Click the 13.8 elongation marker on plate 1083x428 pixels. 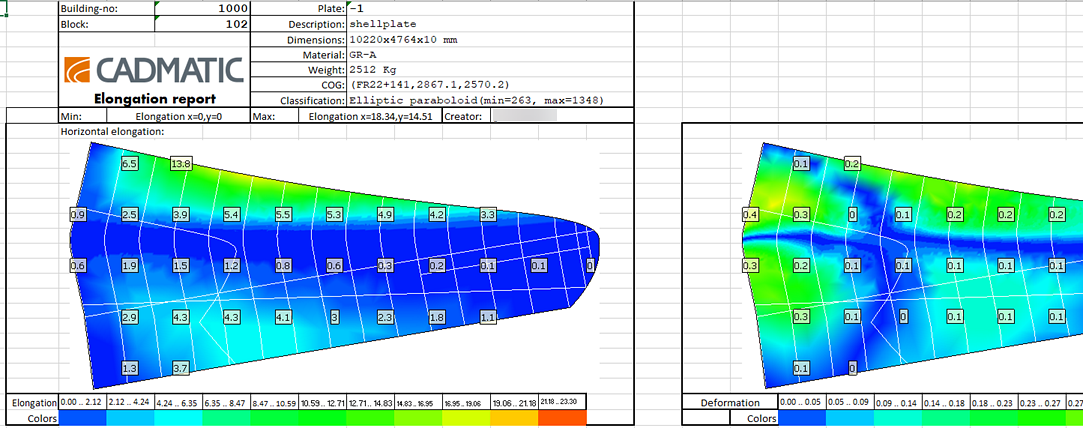tap(181, 163)
